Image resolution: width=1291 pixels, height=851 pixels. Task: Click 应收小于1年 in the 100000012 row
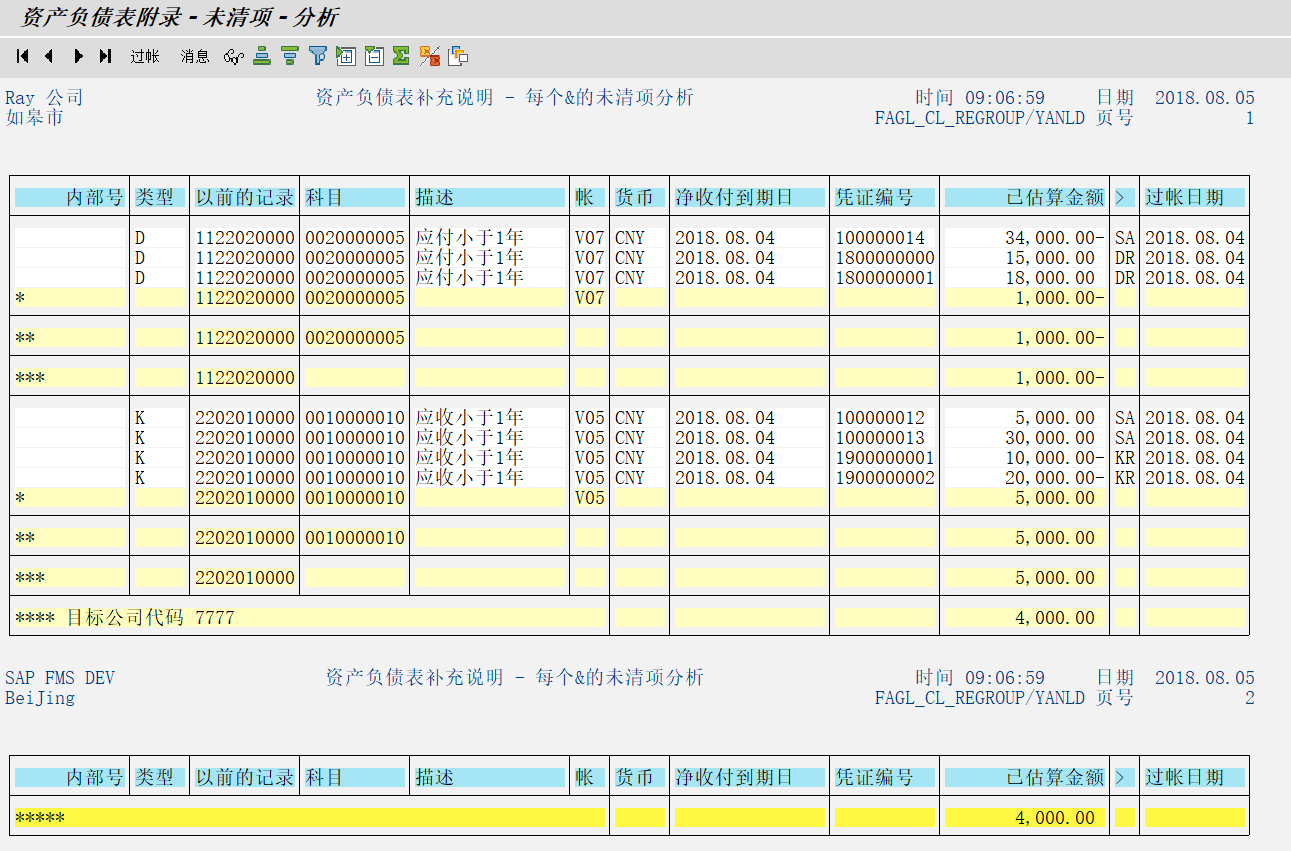(470, 418)
